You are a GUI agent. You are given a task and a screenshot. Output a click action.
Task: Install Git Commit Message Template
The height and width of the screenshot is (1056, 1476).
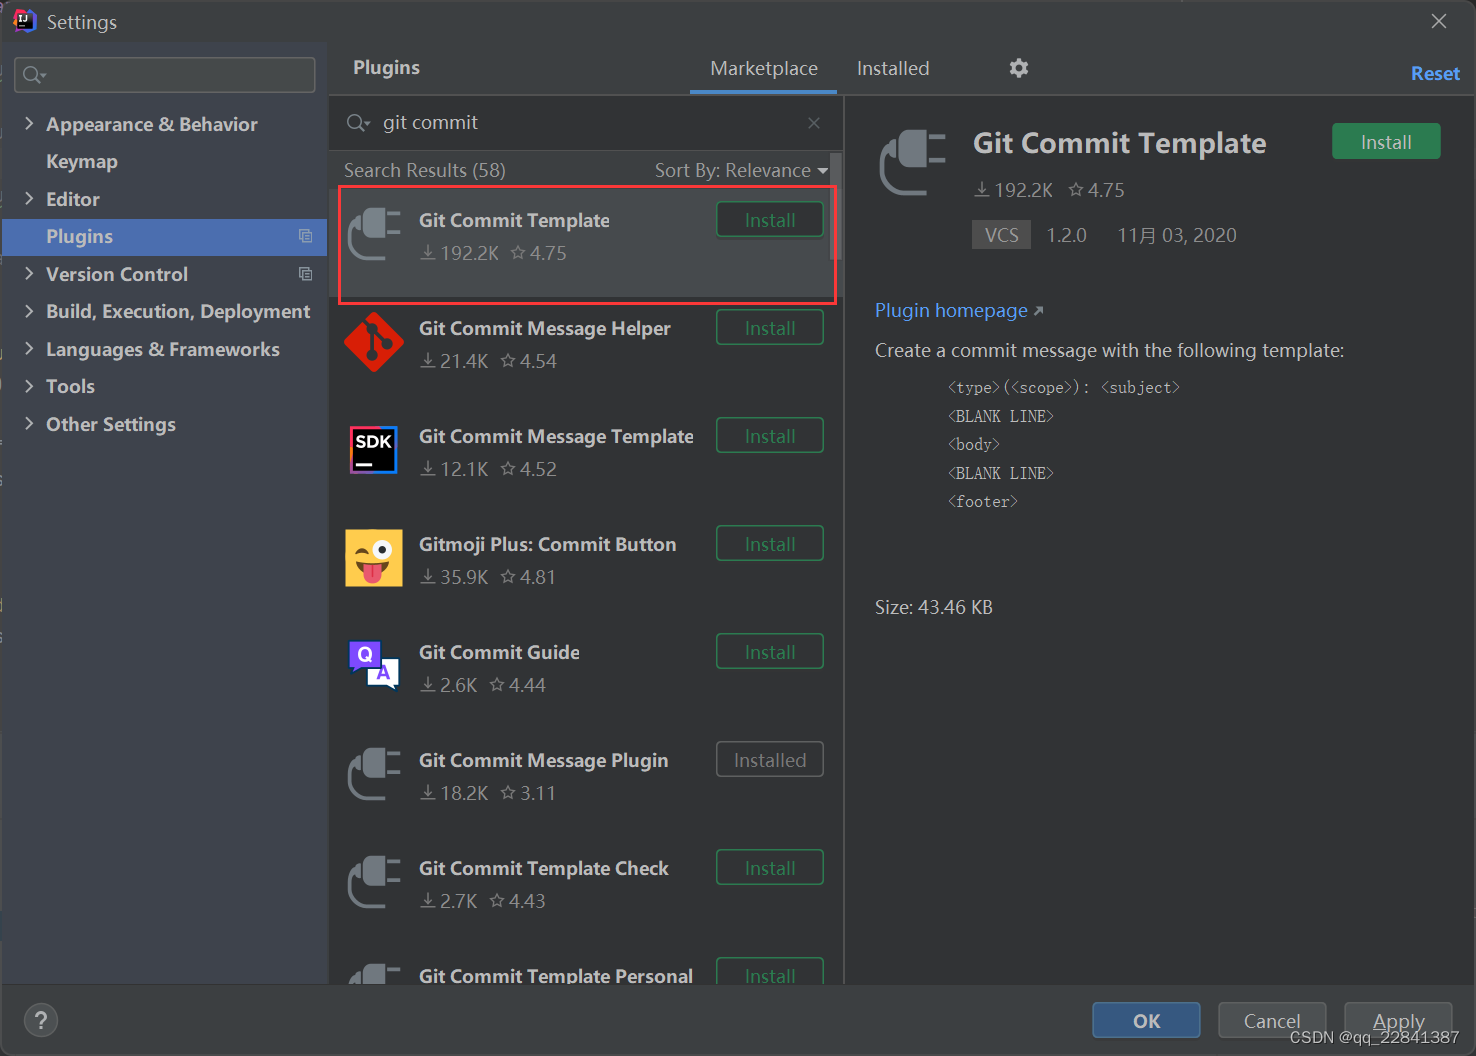pos(770,436)
